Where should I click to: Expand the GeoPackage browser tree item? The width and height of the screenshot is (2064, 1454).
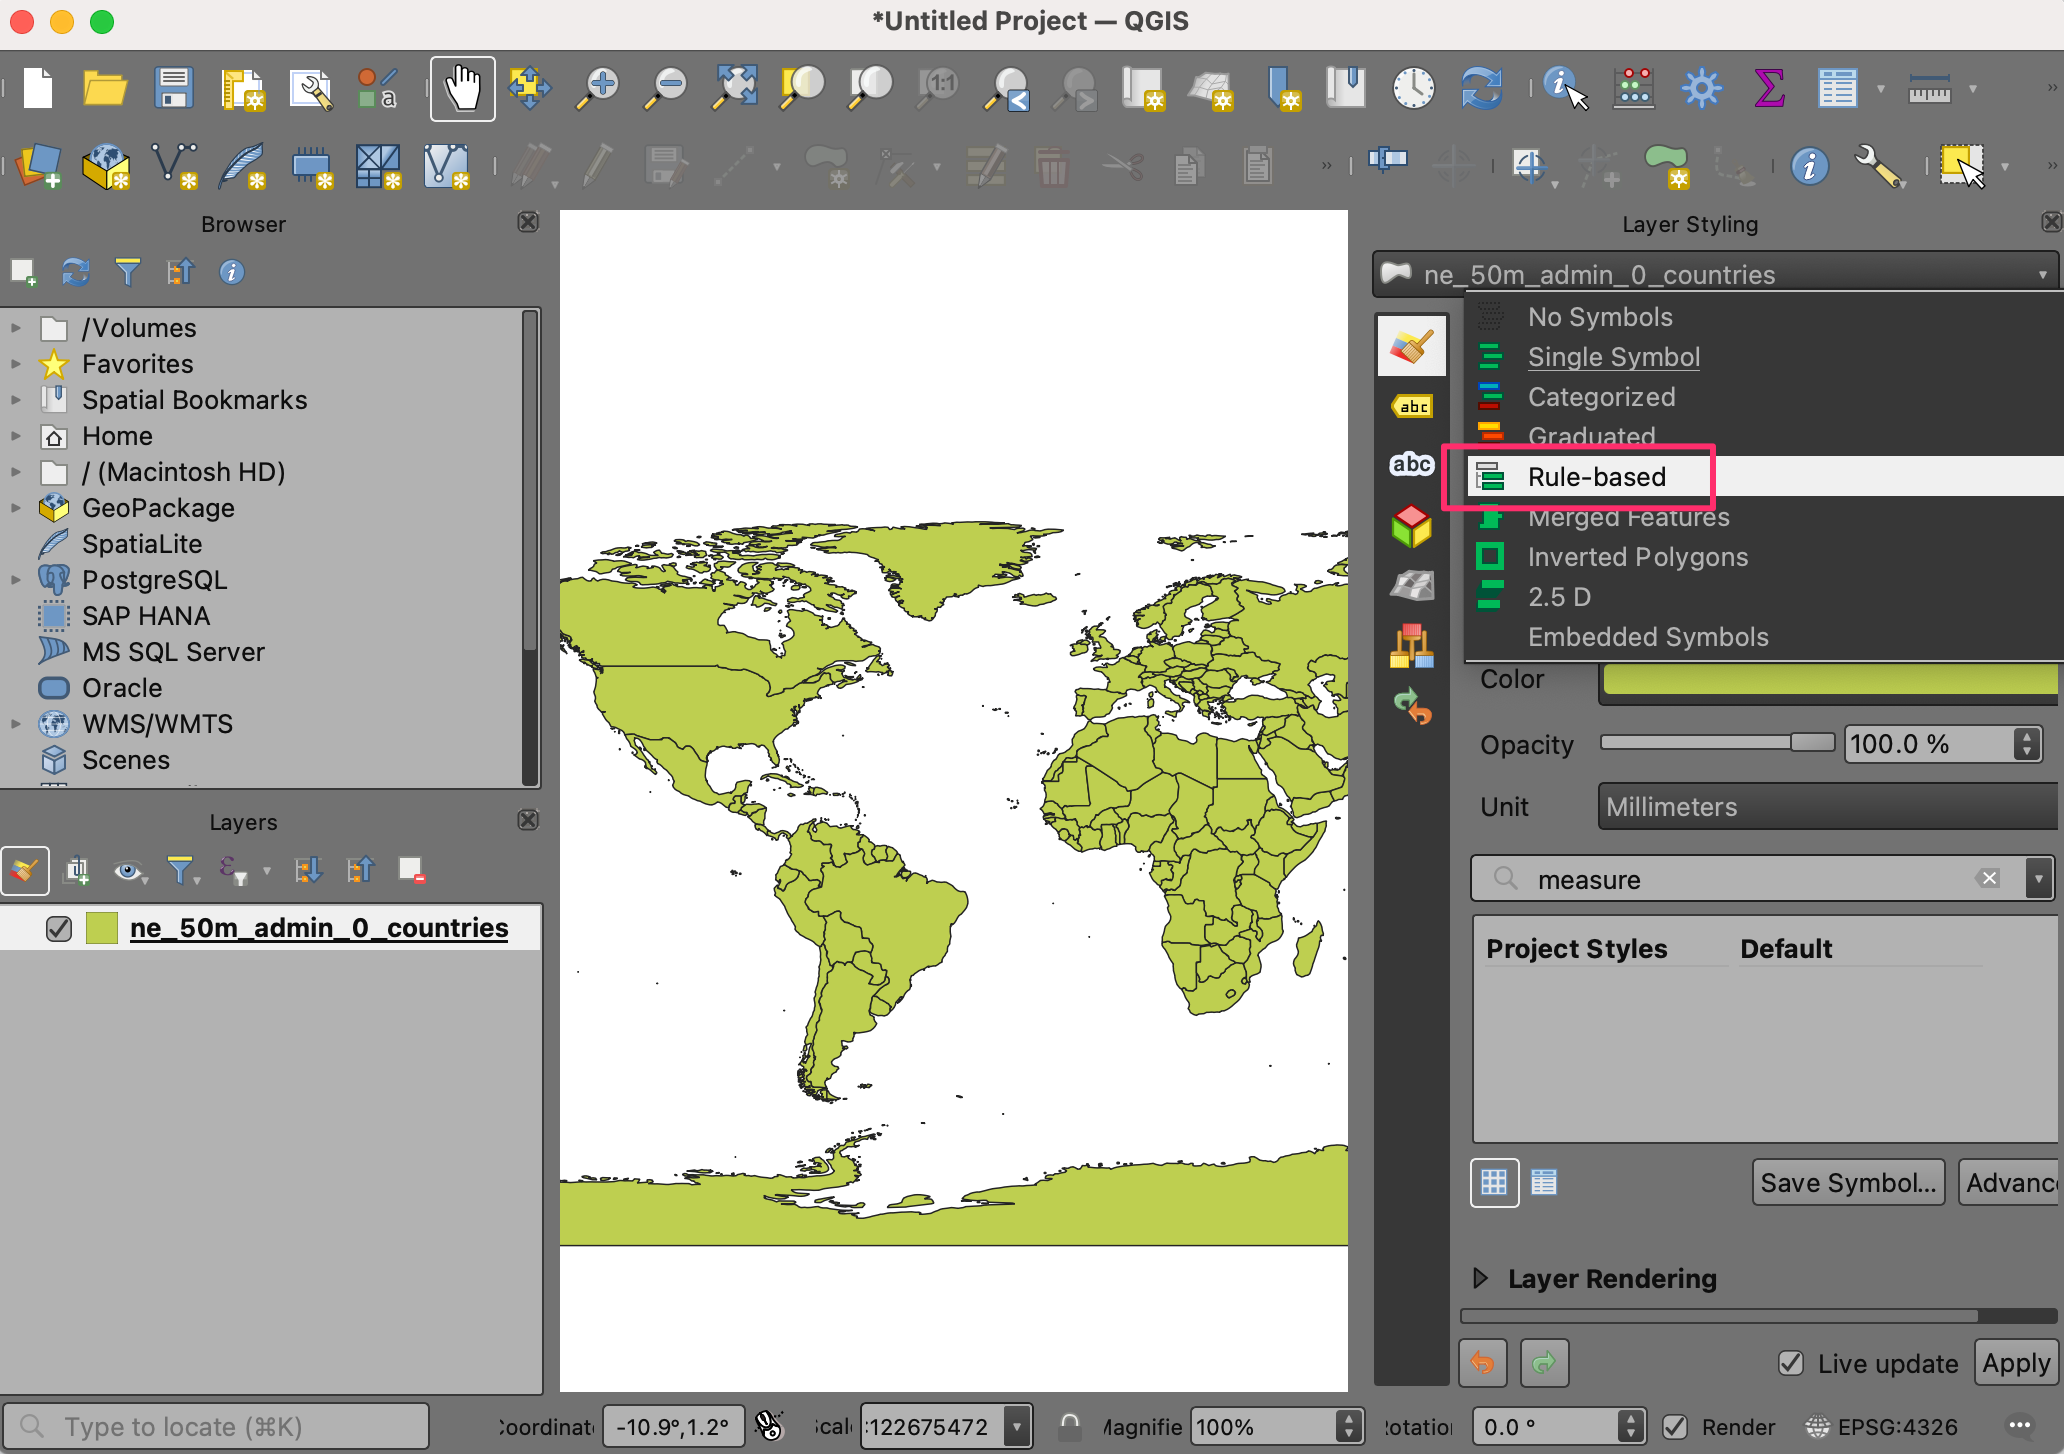click(16, 508)
